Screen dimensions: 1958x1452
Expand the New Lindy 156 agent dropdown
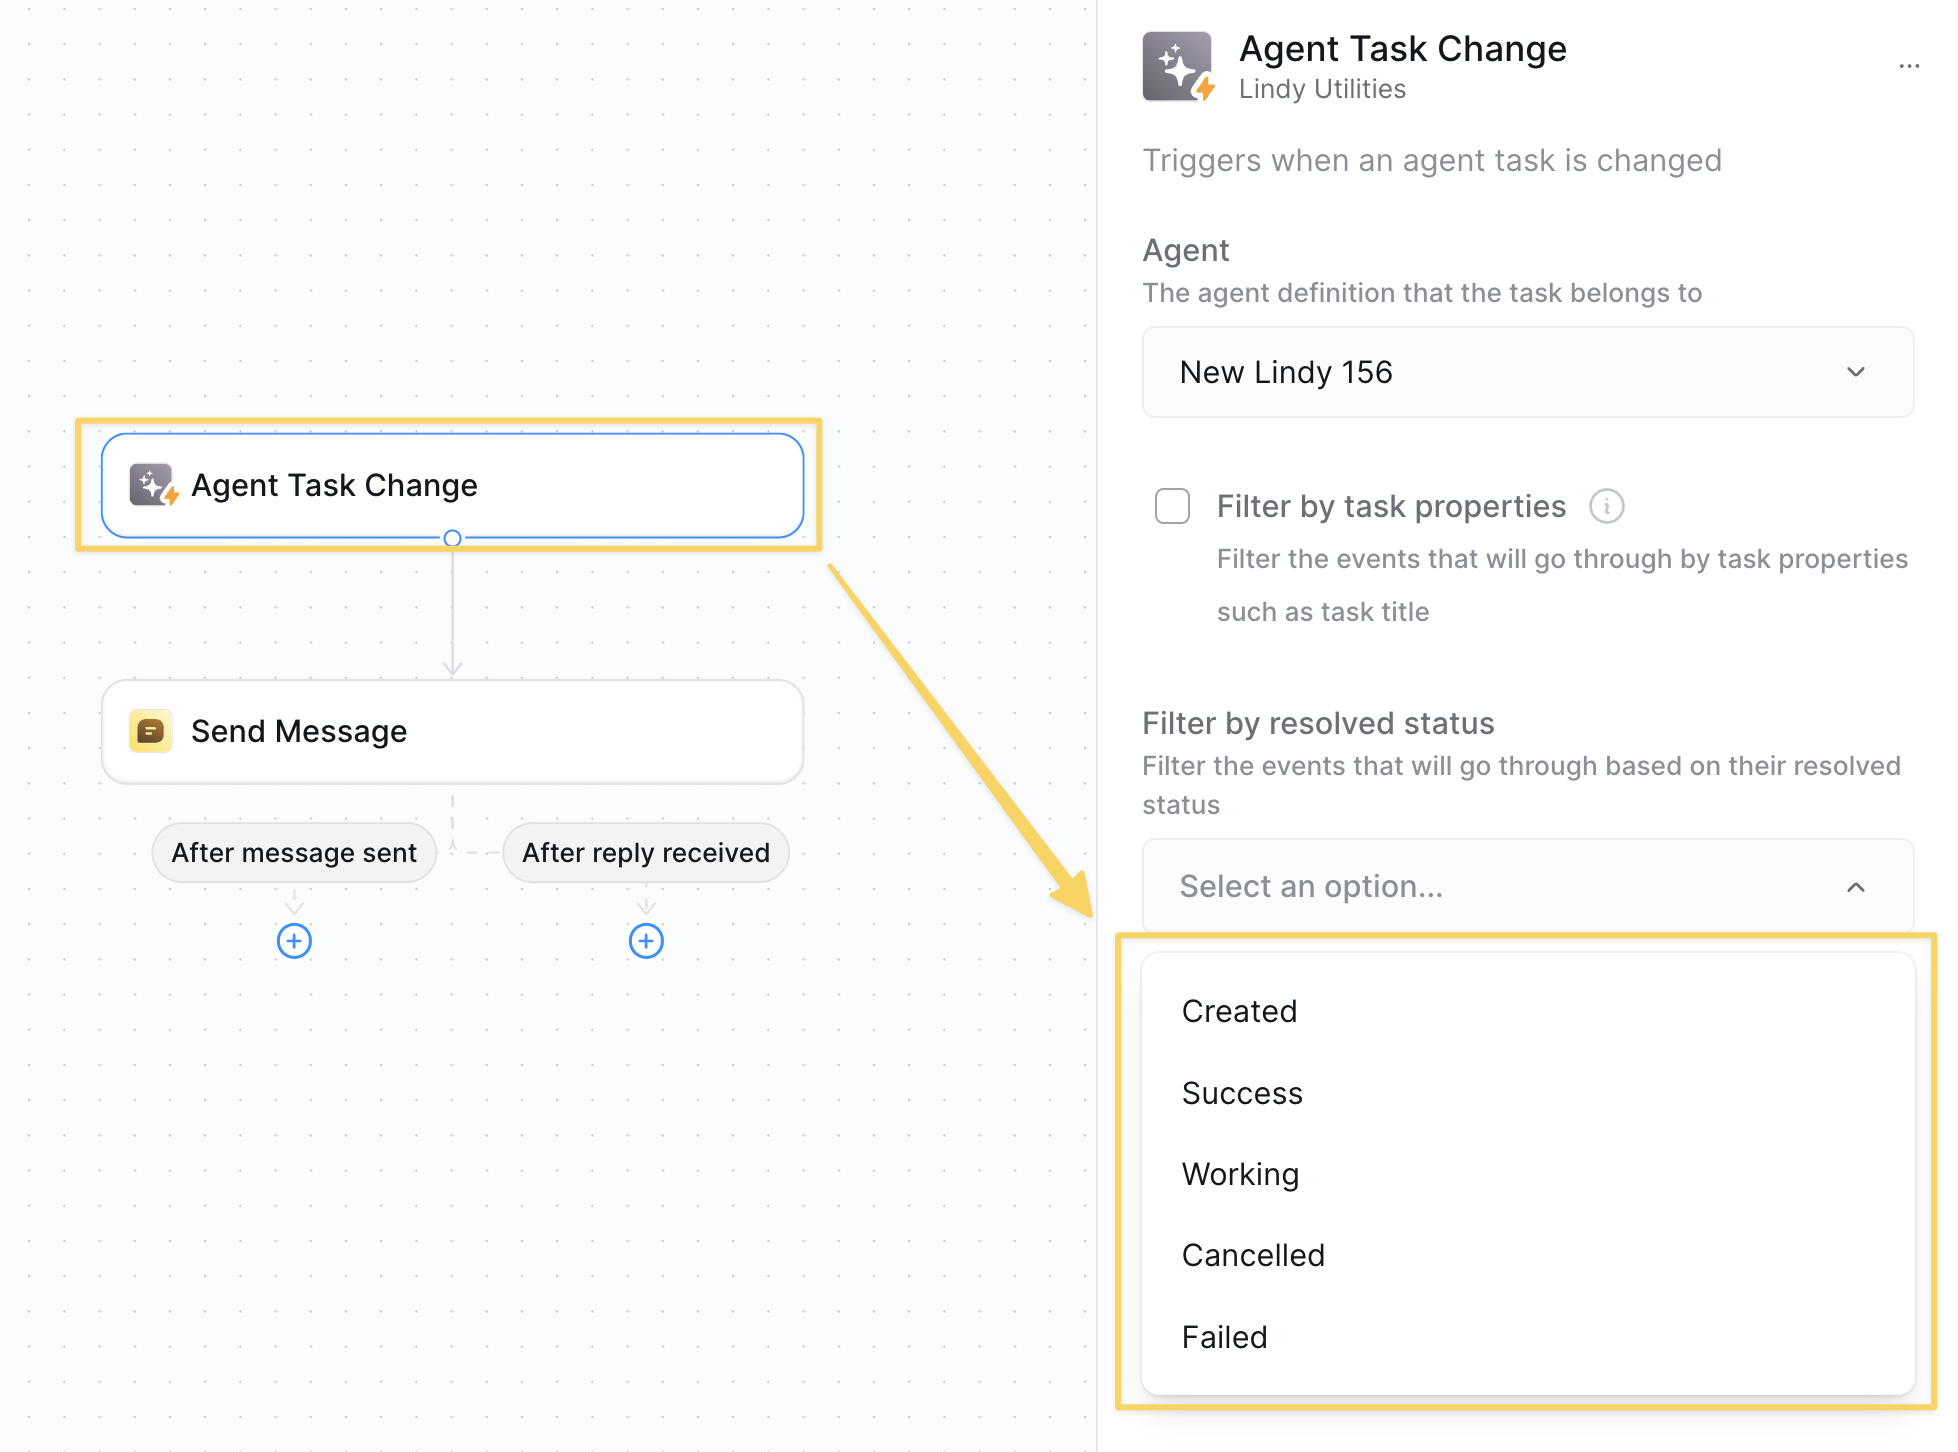tap(1526, 372)
